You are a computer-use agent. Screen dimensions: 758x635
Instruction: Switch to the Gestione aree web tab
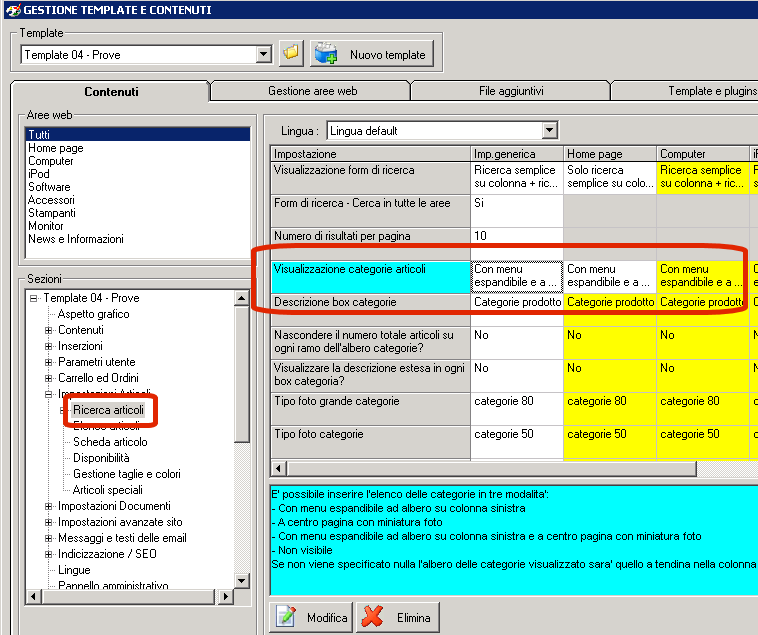(312, 91)
